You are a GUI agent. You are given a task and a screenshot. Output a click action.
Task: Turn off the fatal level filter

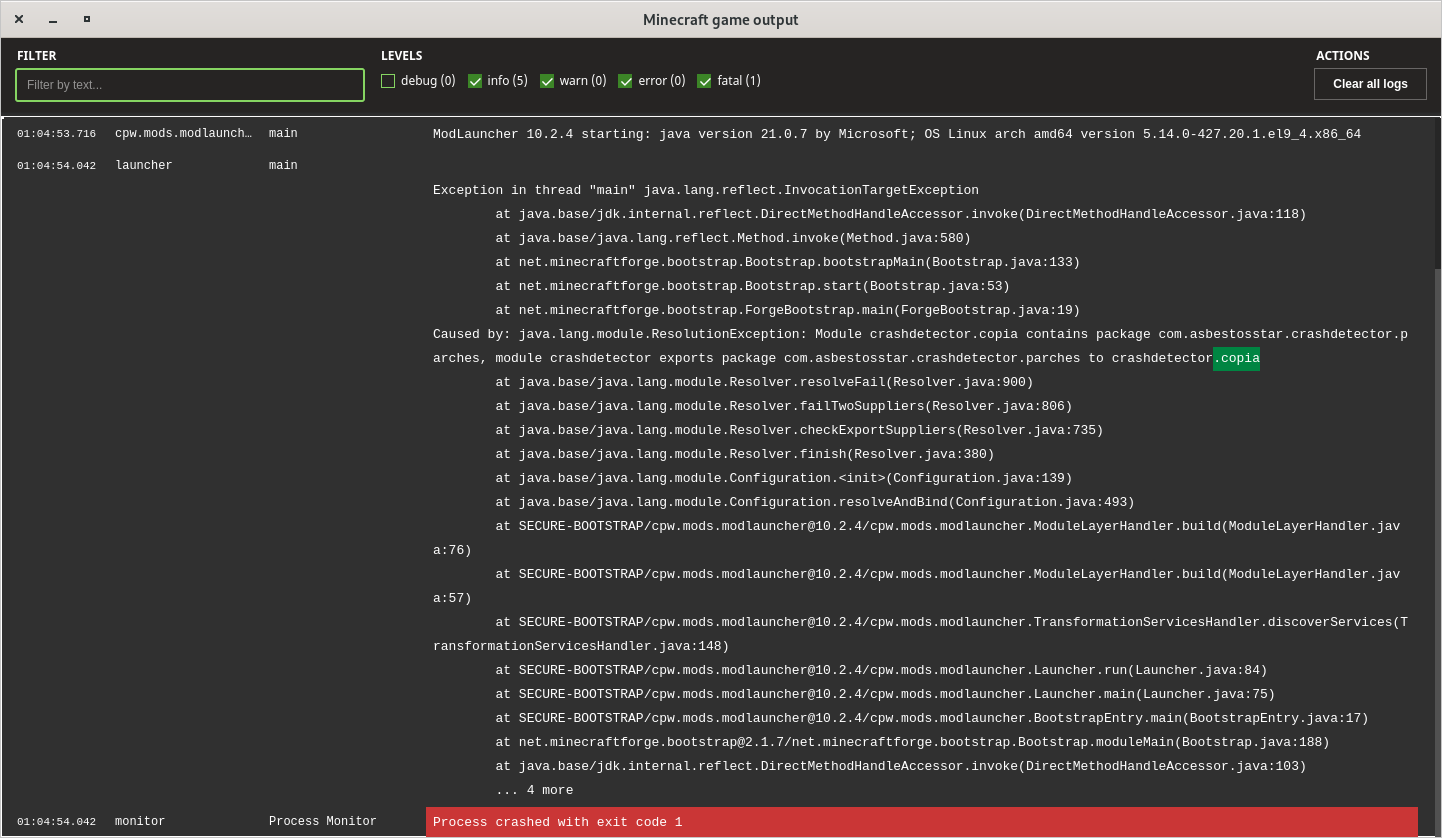point(704,81)
